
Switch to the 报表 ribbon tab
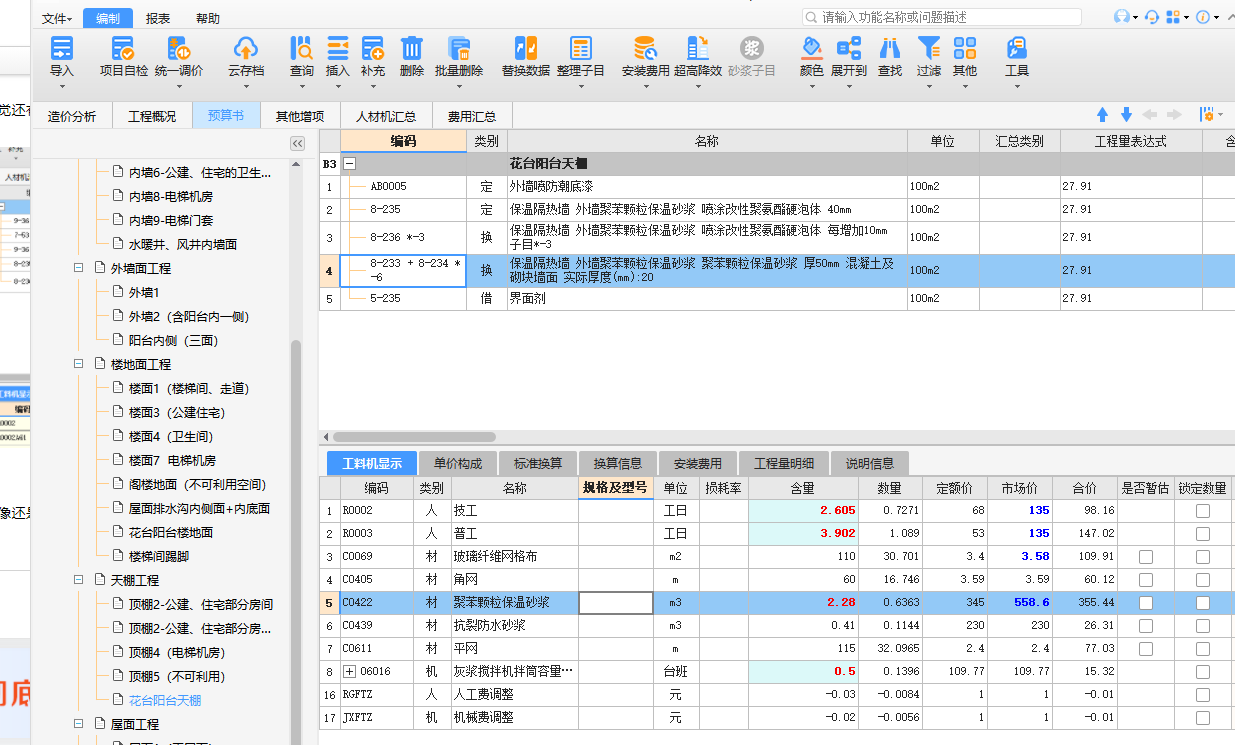(158, 18)
